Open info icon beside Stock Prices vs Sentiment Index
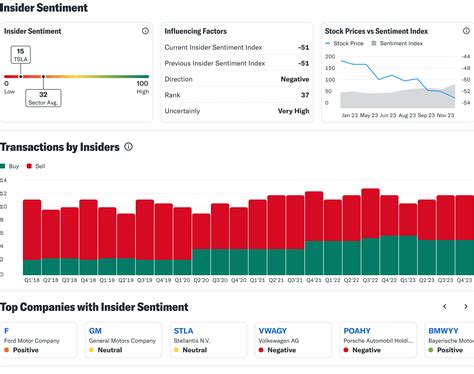 pos(466,31)
